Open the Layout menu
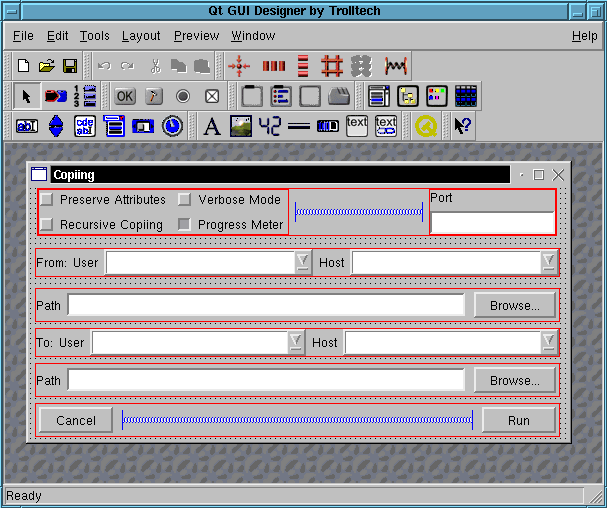Viewport: 607px width, 508px height. point(141,36)
